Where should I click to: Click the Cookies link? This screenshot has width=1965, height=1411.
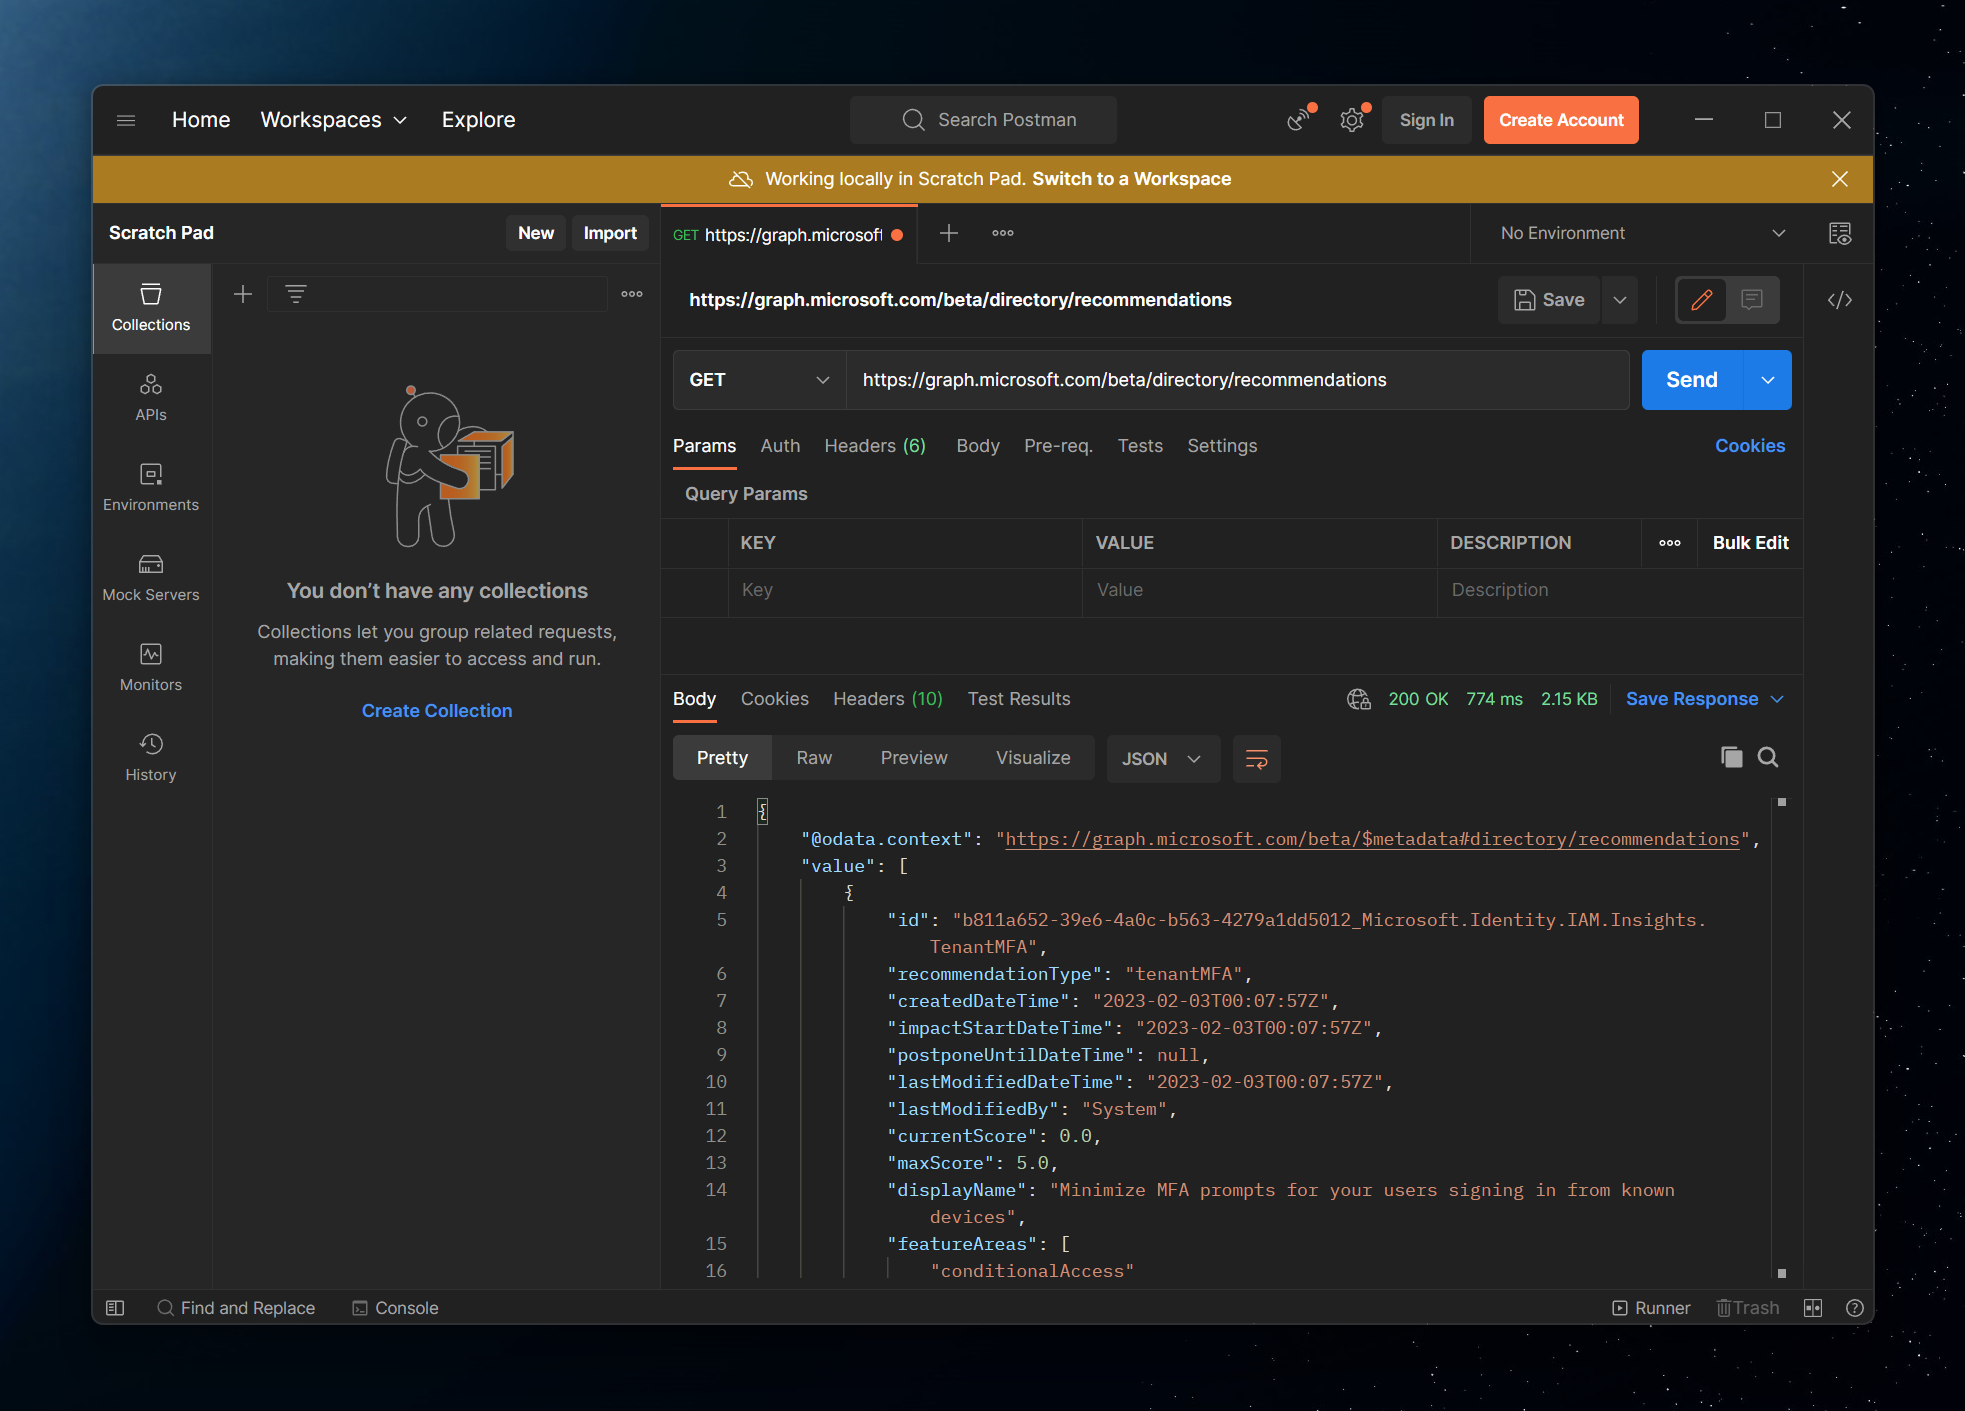[x=1750, y=446]
